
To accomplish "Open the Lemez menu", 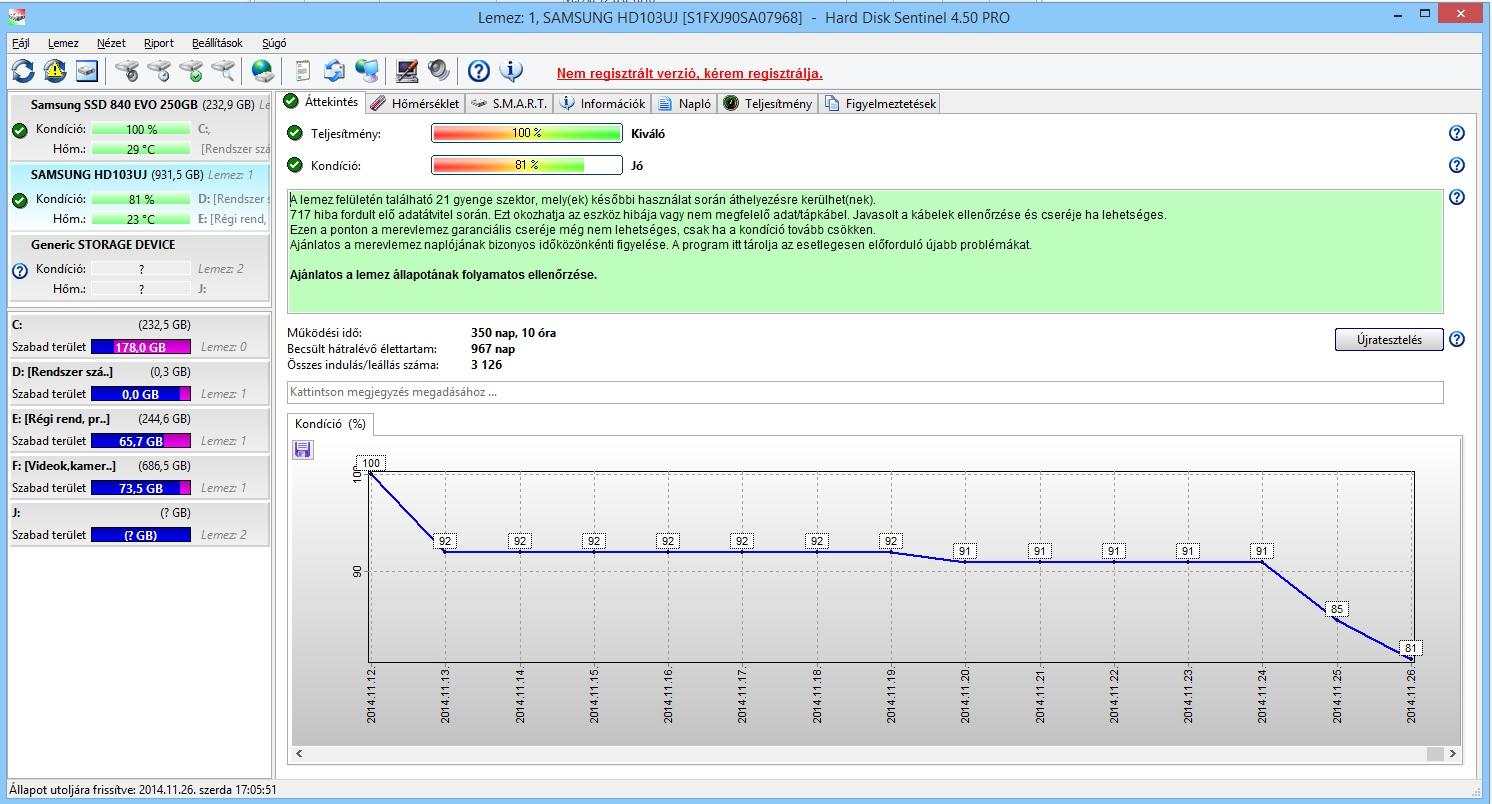I will click(x=63, y=43).
